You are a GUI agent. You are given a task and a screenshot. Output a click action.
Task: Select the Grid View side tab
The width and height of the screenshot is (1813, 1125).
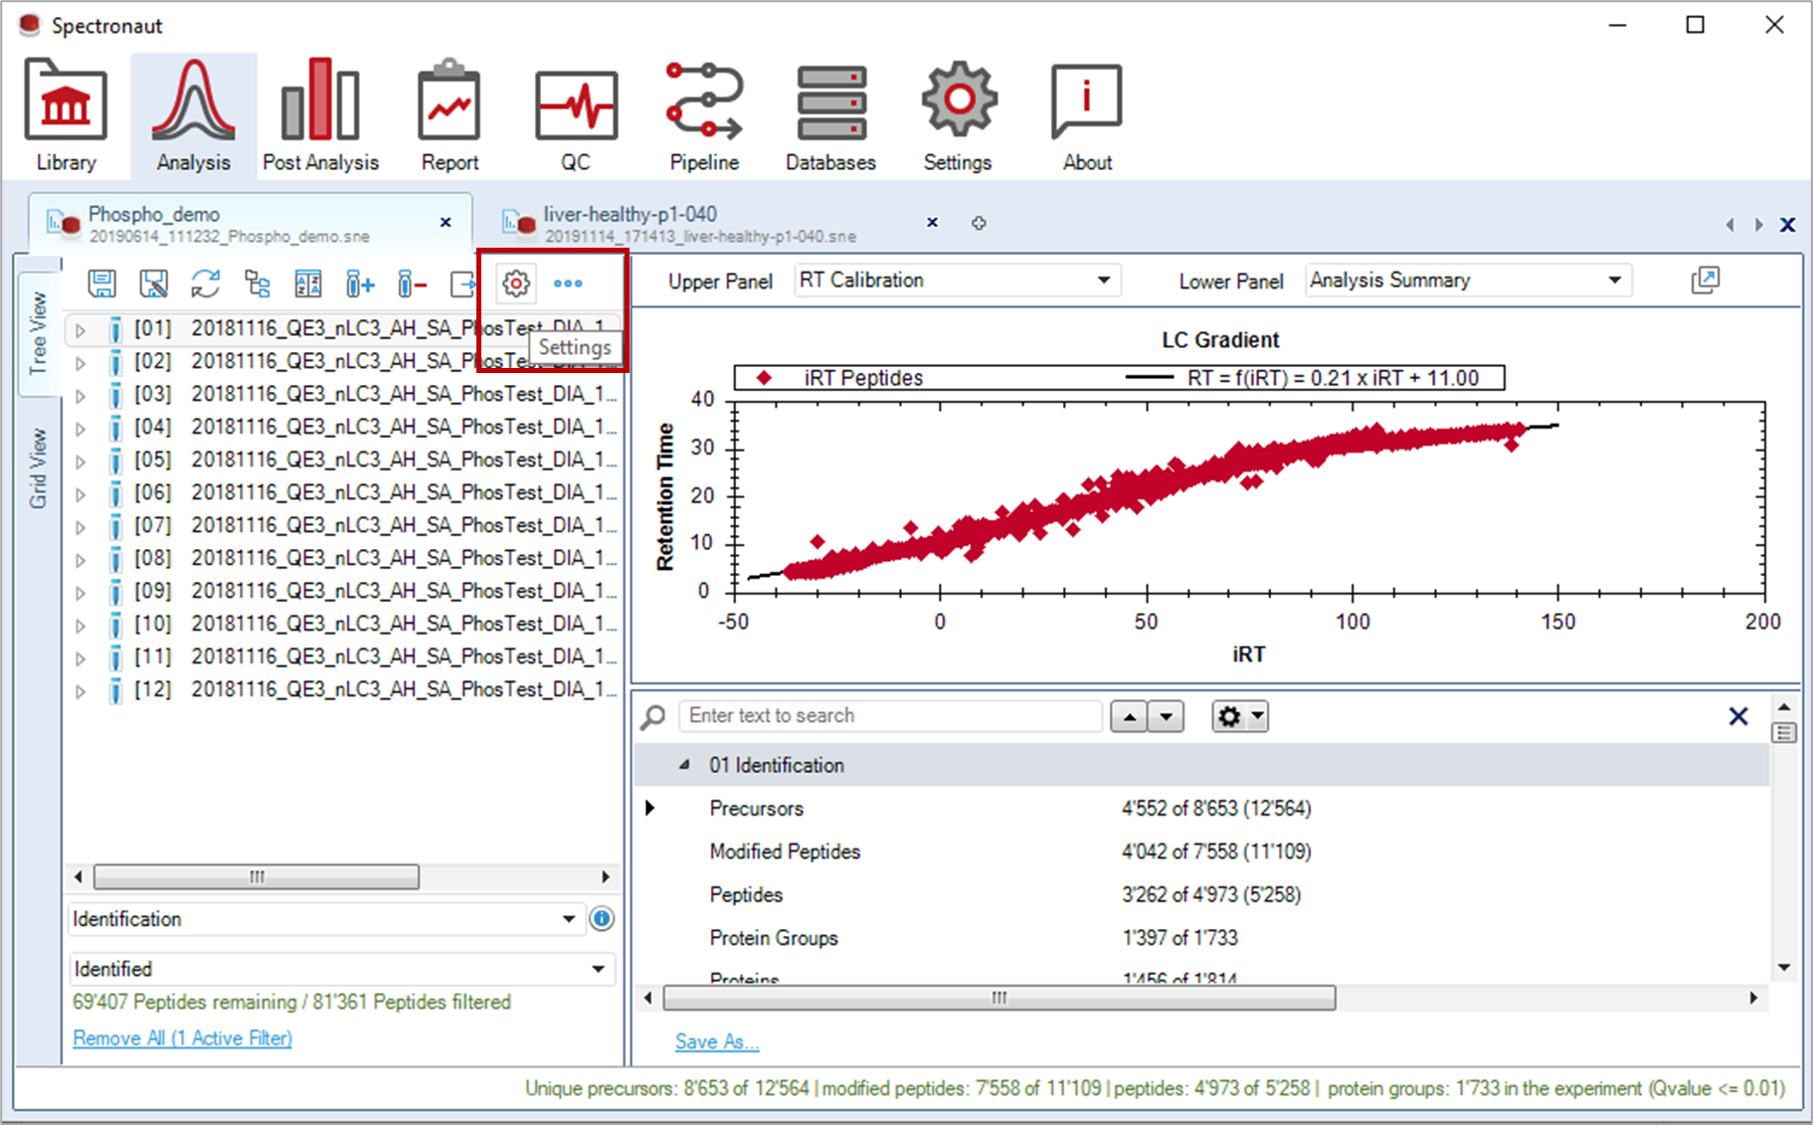[38, 469]
